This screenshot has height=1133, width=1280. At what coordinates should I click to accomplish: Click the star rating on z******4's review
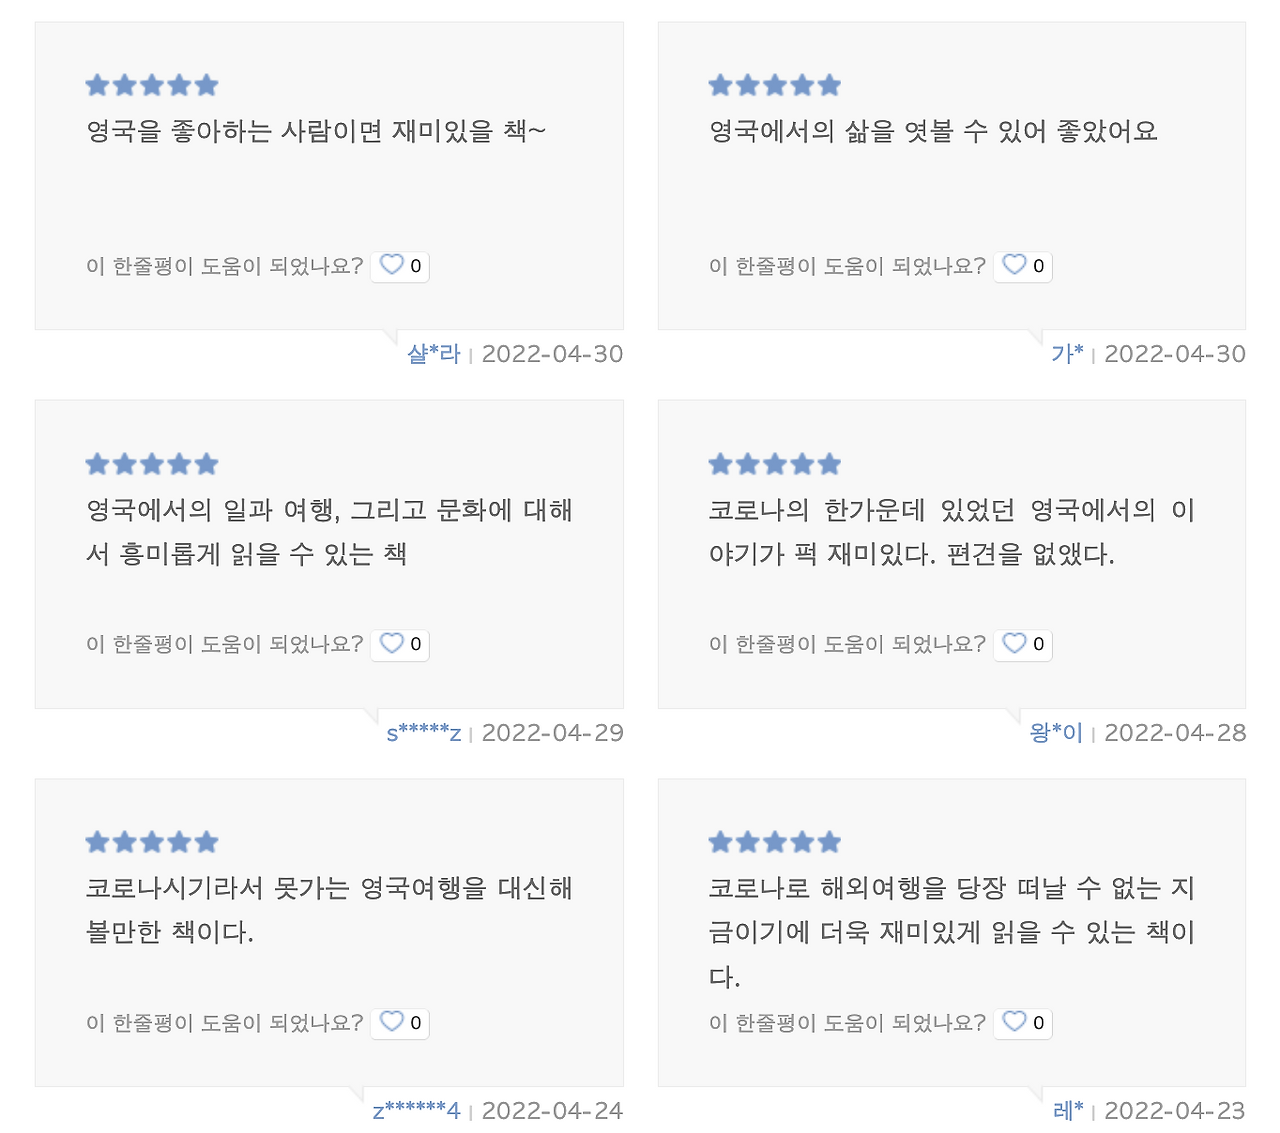151,841
